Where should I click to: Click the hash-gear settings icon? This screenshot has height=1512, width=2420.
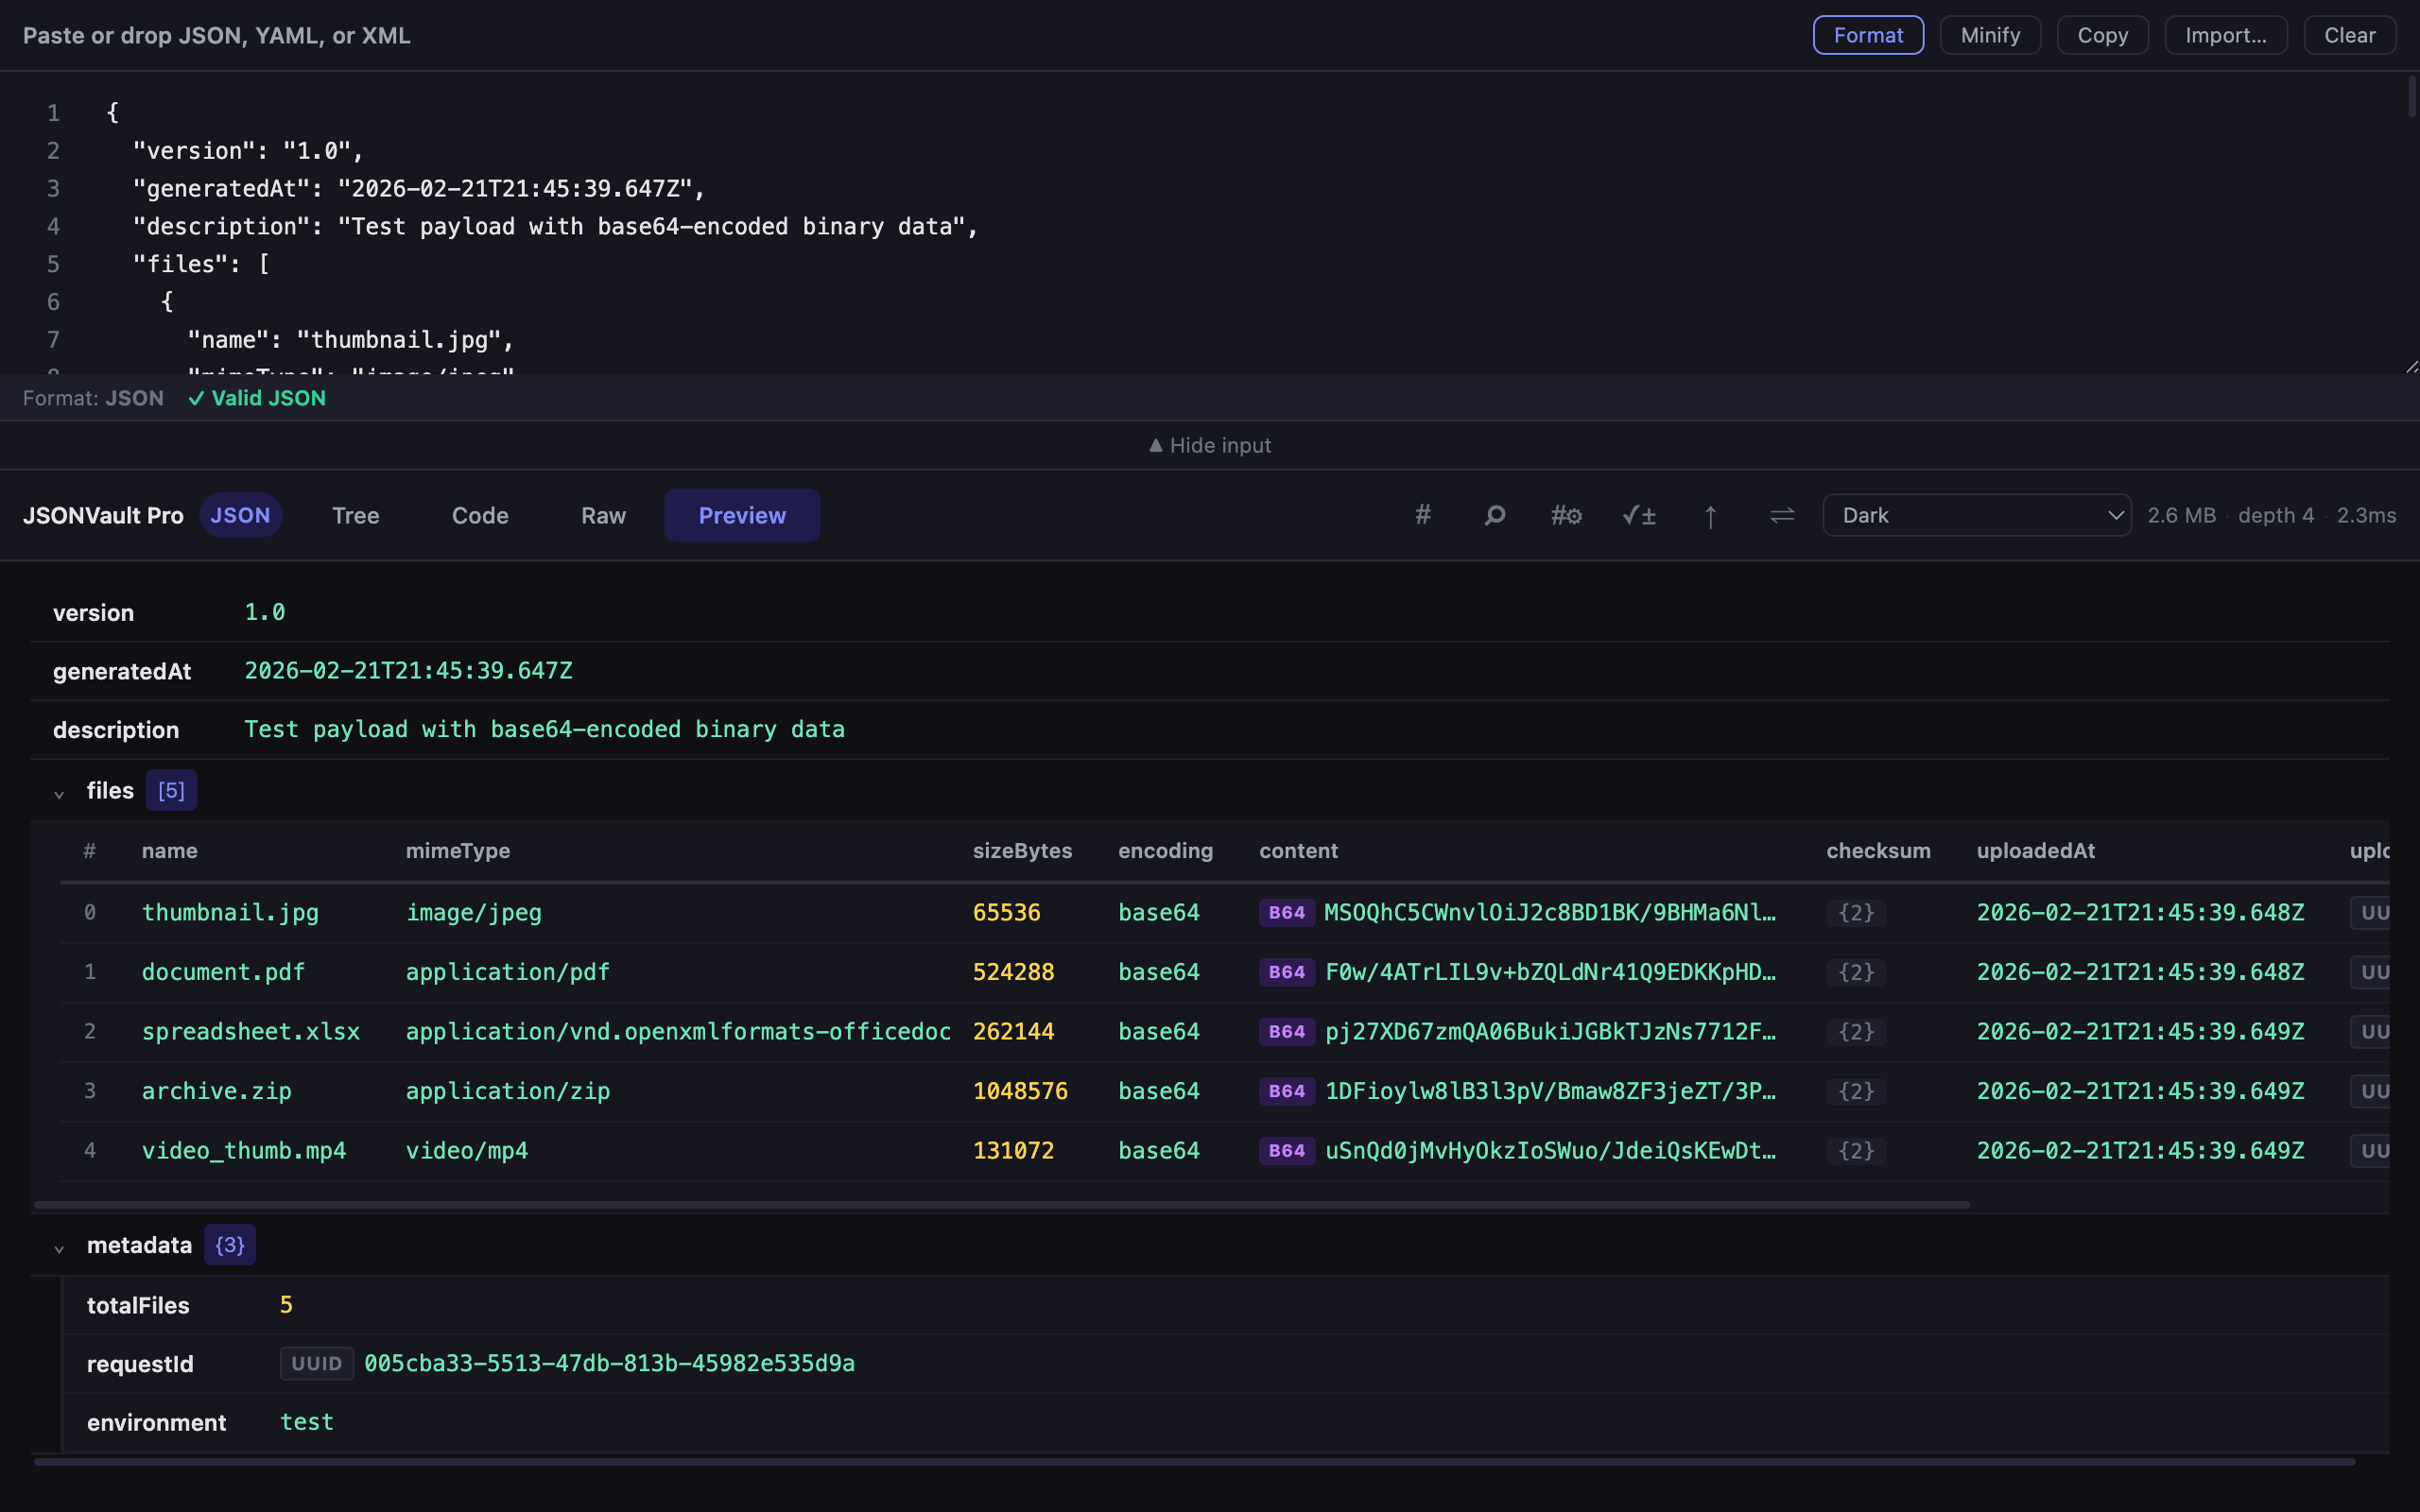click(x=1566, y=515)
